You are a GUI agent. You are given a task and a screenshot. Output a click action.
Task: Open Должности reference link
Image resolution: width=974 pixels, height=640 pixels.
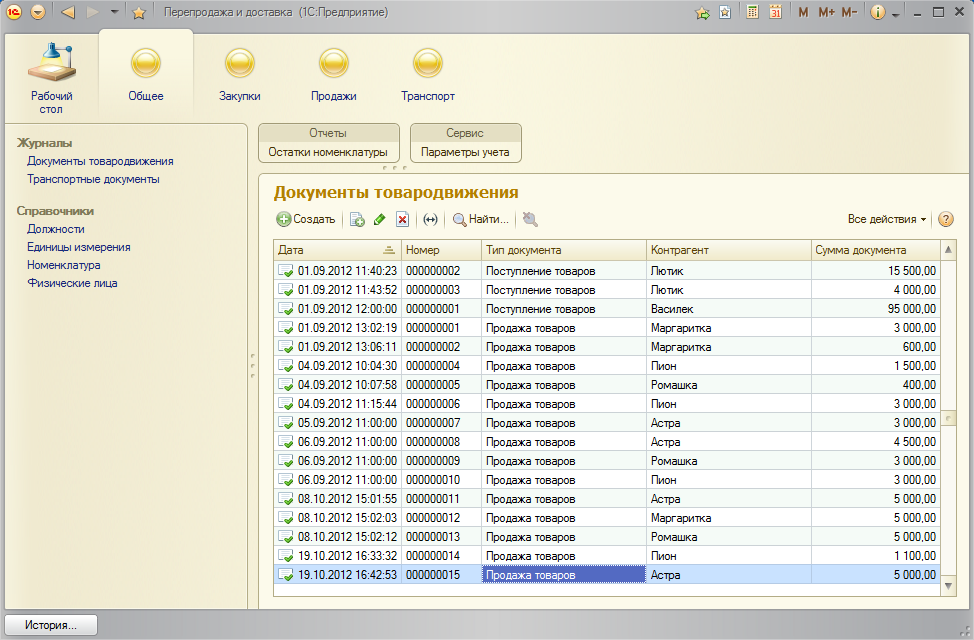coord(56,229)
